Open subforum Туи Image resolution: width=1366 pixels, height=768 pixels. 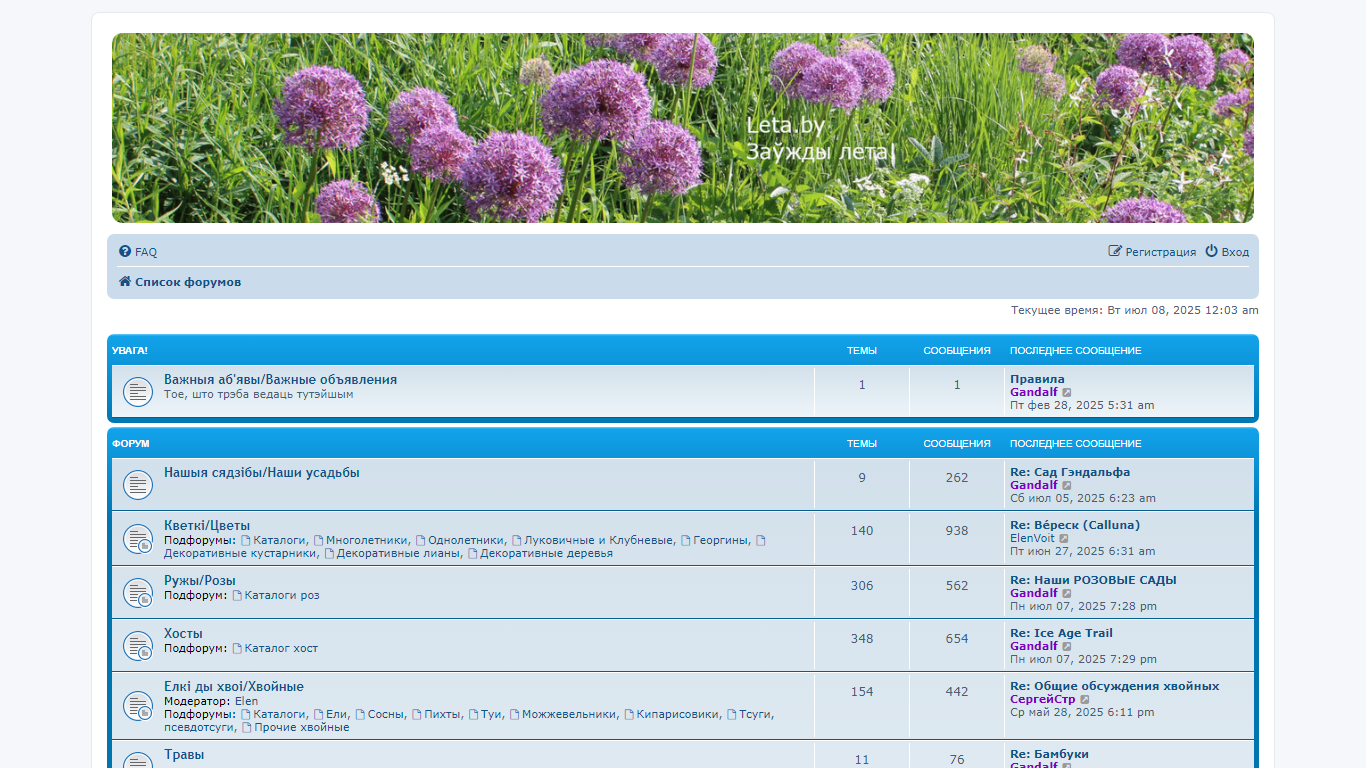[490, 715]
